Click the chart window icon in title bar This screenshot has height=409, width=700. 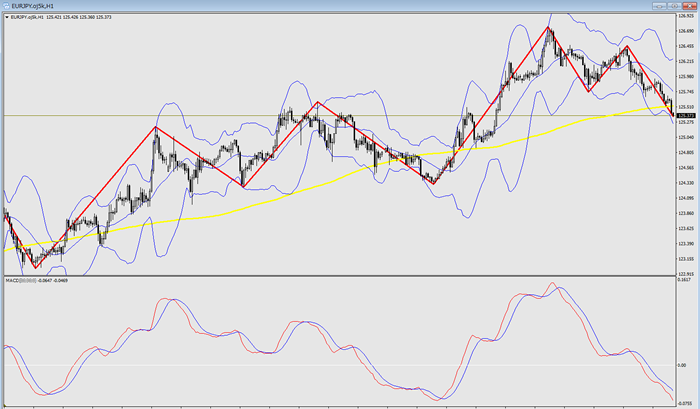[5, 6]
